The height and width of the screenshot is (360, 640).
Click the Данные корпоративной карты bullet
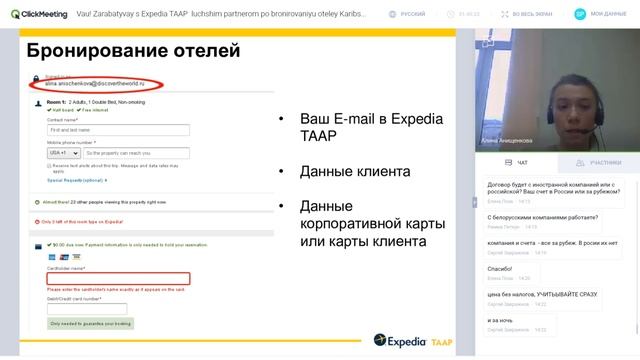[373, 224]
